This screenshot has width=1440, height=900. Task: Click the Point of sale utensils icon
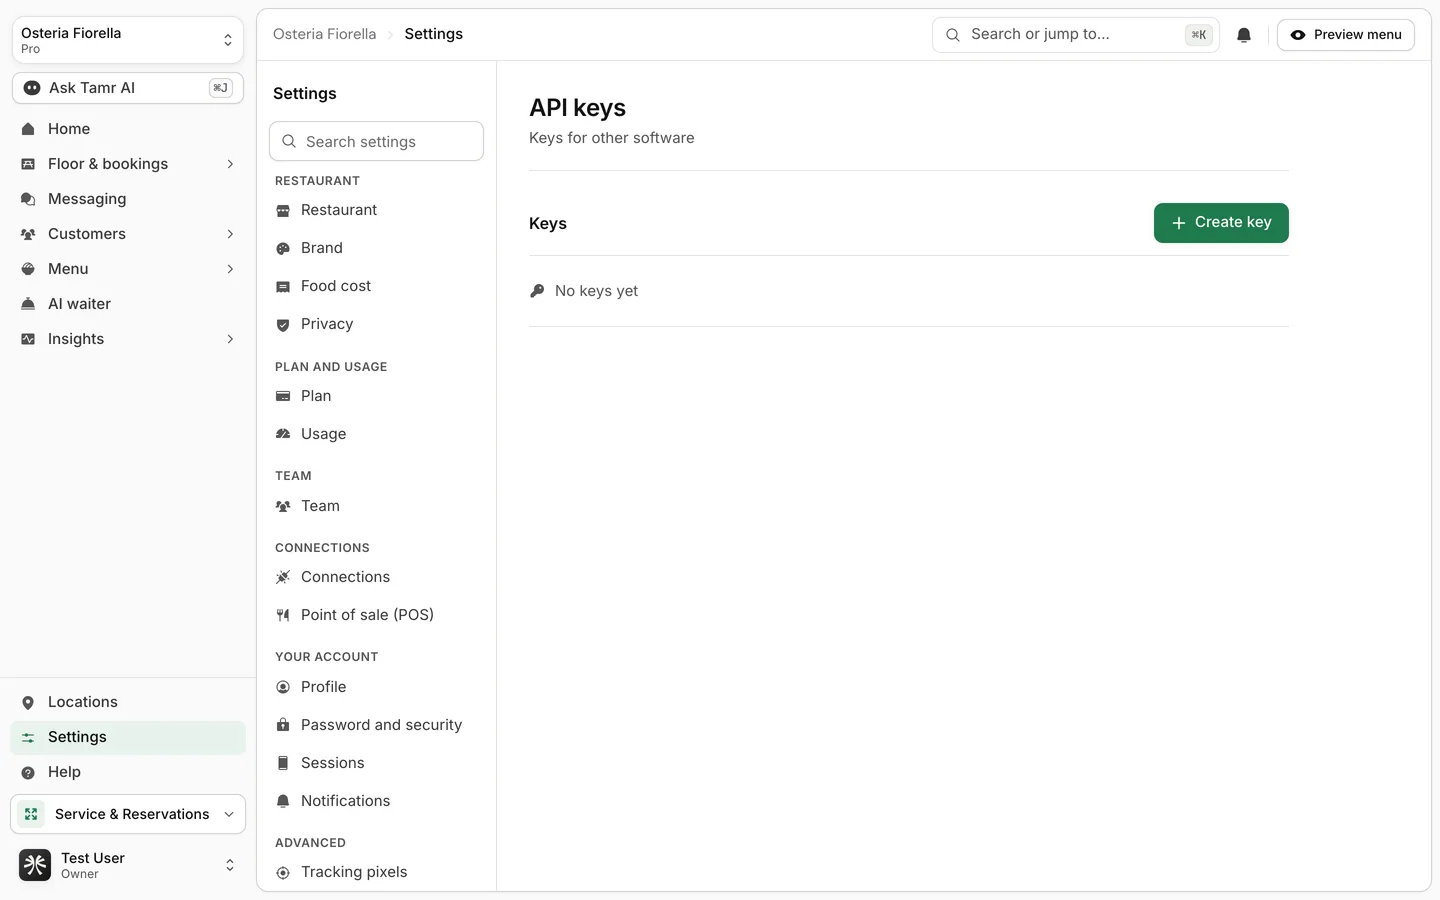pyautogui.click(x=283, y=615)
